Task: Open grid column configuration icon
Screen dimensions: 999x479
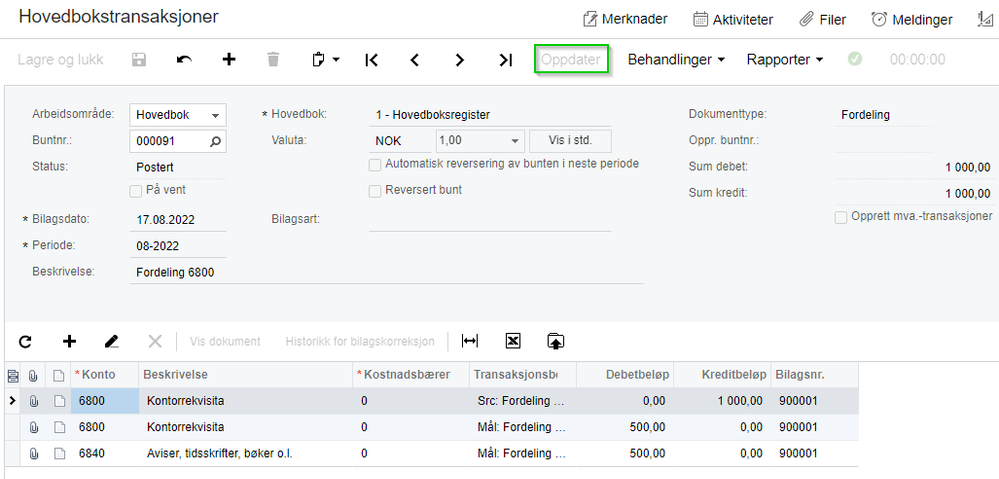Action: click(12, 376)
